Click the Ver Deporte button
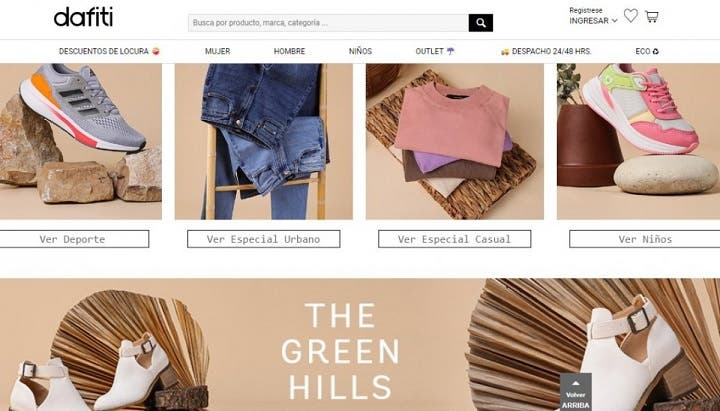The width and height of the screenshot is (720, 411). pos(74,239)
